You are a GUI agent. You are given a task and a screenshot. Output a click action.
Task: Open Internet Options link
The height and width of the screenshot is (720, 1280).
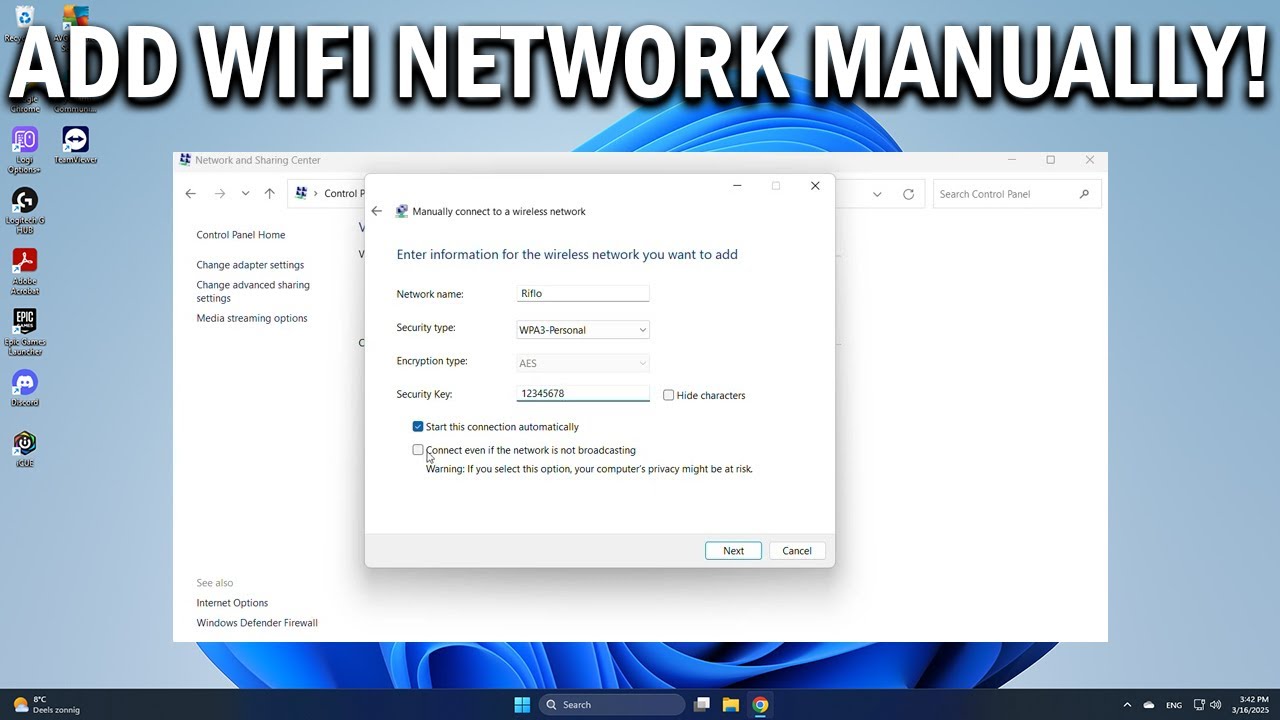coord(232,603)
